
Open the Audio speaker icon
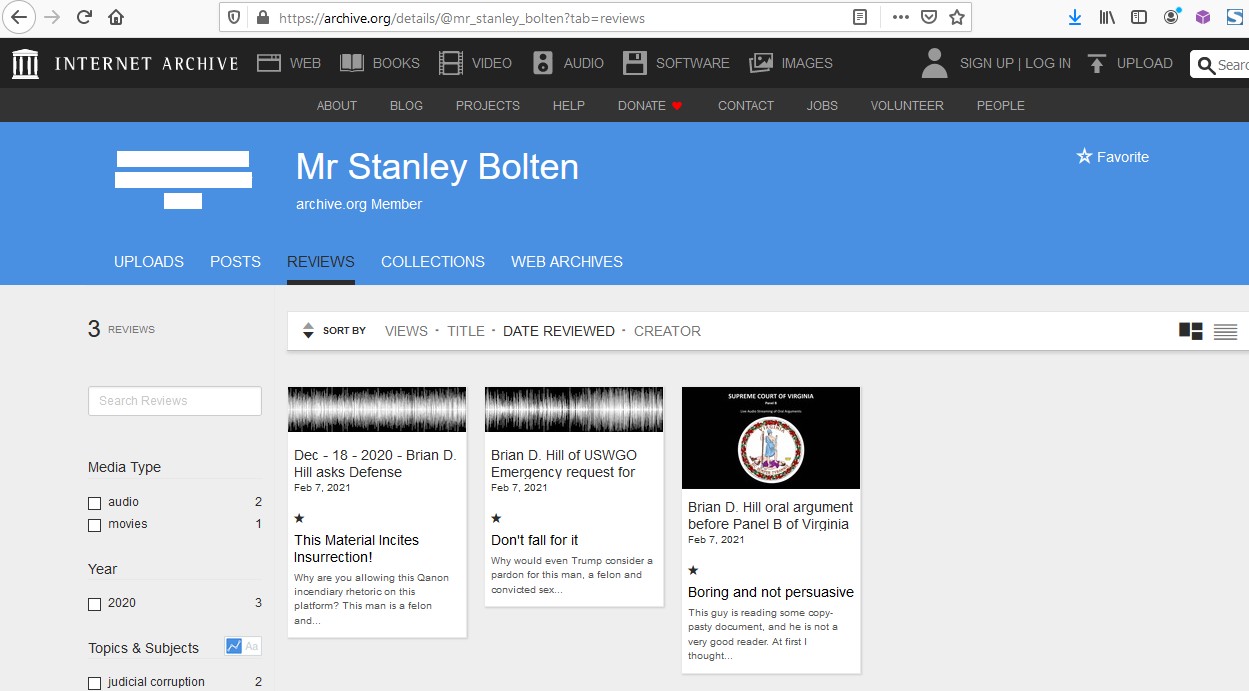[543, 63]
